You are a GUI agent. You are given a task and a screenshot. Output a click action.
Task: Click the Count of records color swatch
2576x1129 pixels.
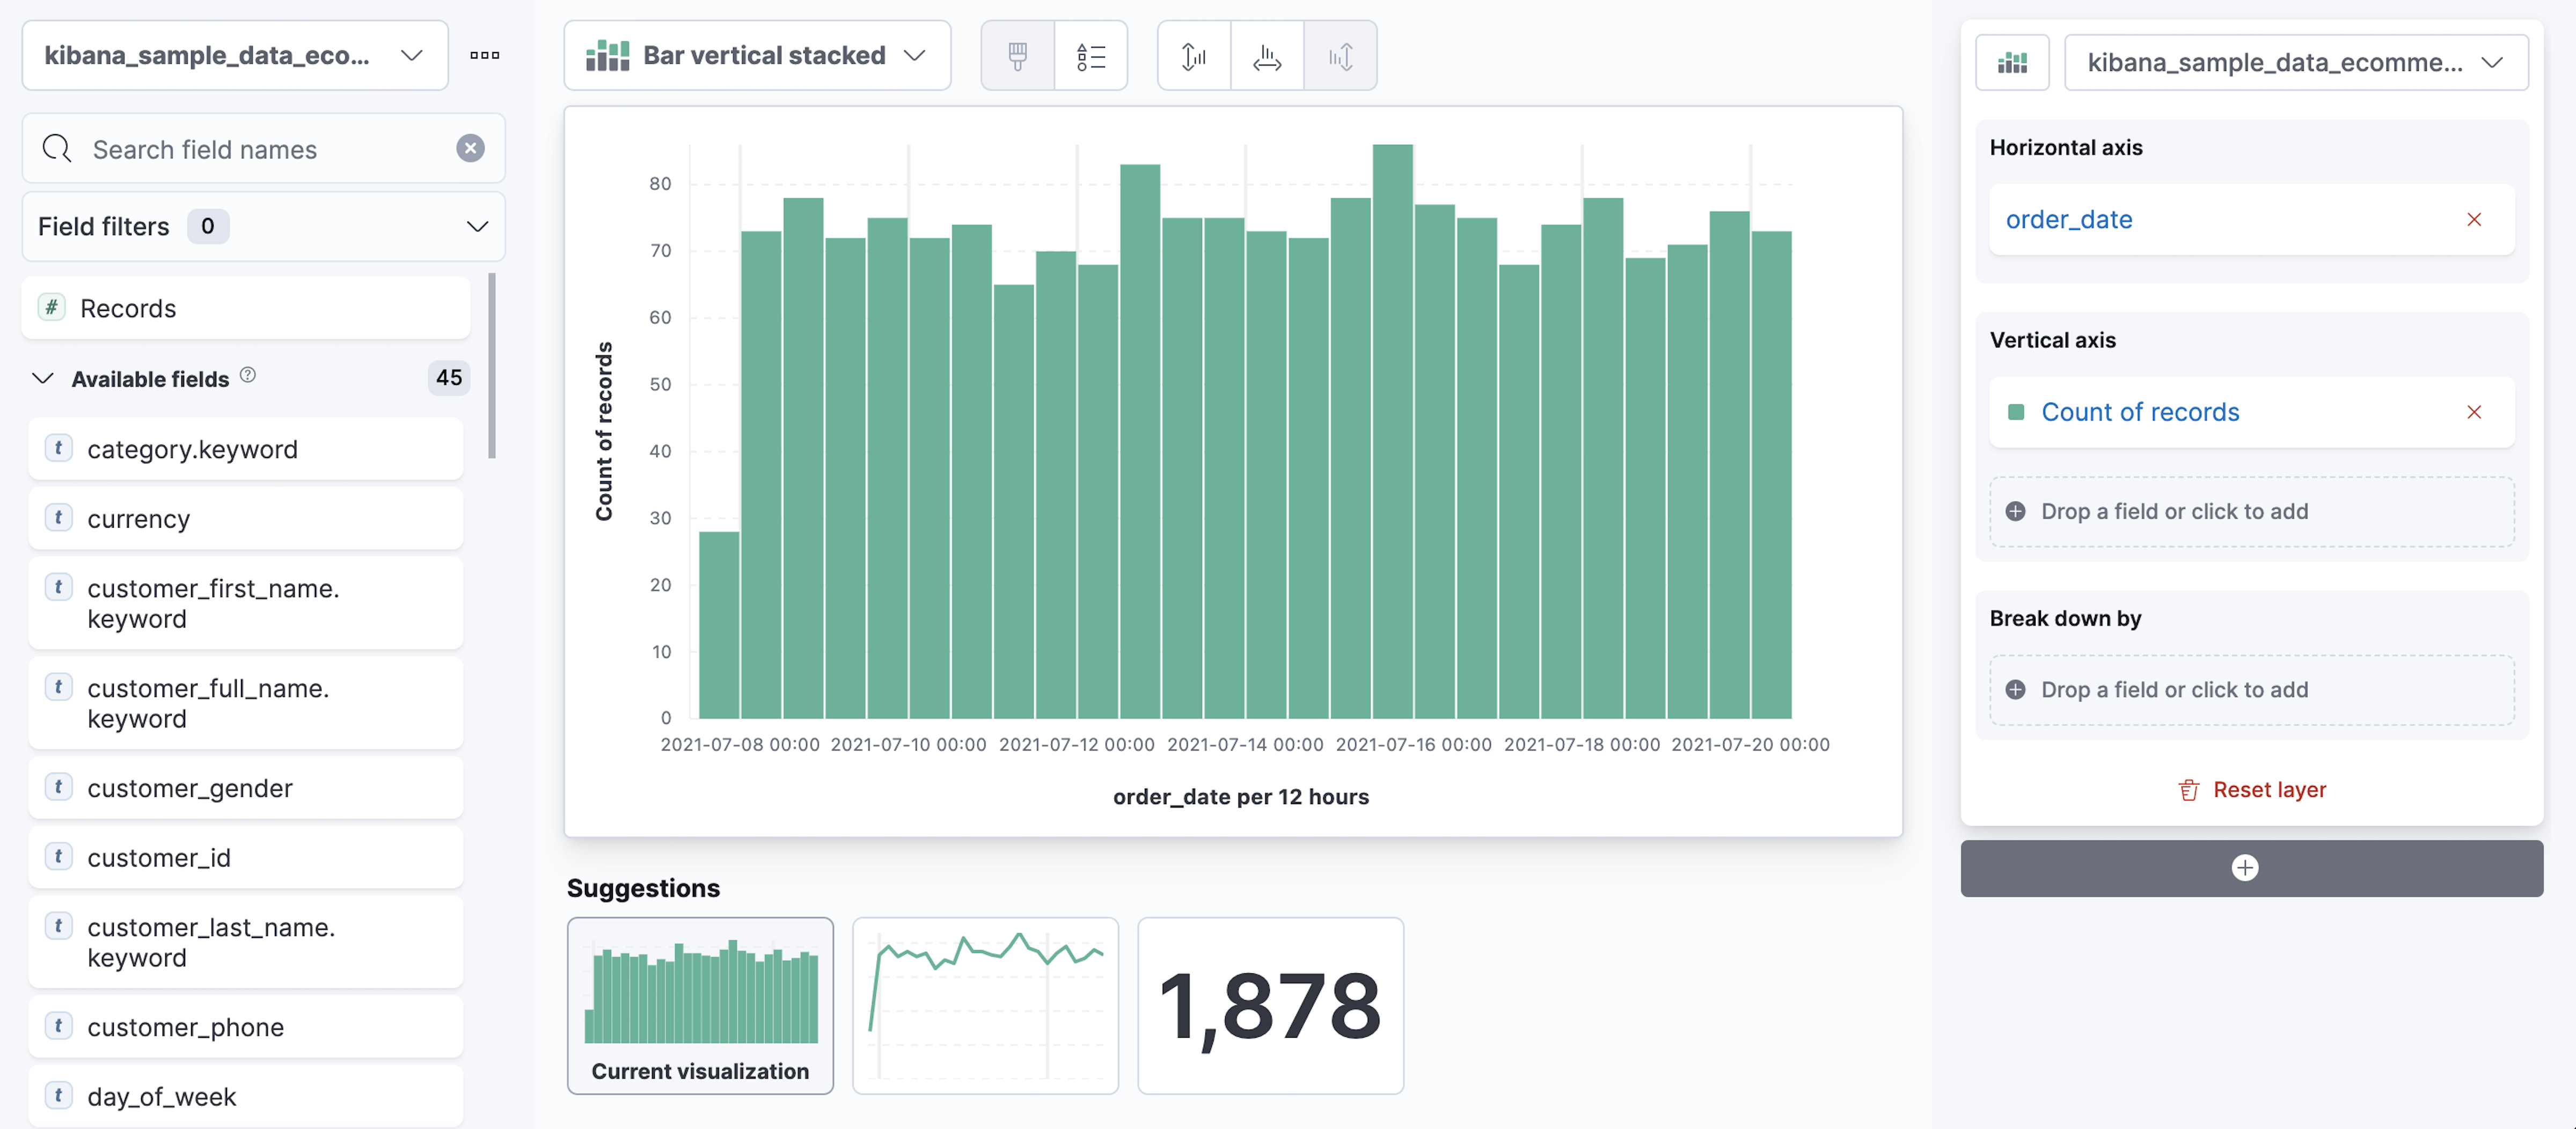click(x=2015, y=412)
